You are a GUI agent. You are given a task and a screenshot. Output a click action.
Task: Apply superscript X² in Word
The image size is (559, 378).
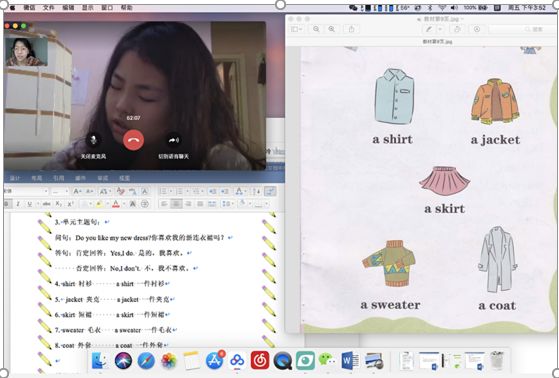coord(71,204)
